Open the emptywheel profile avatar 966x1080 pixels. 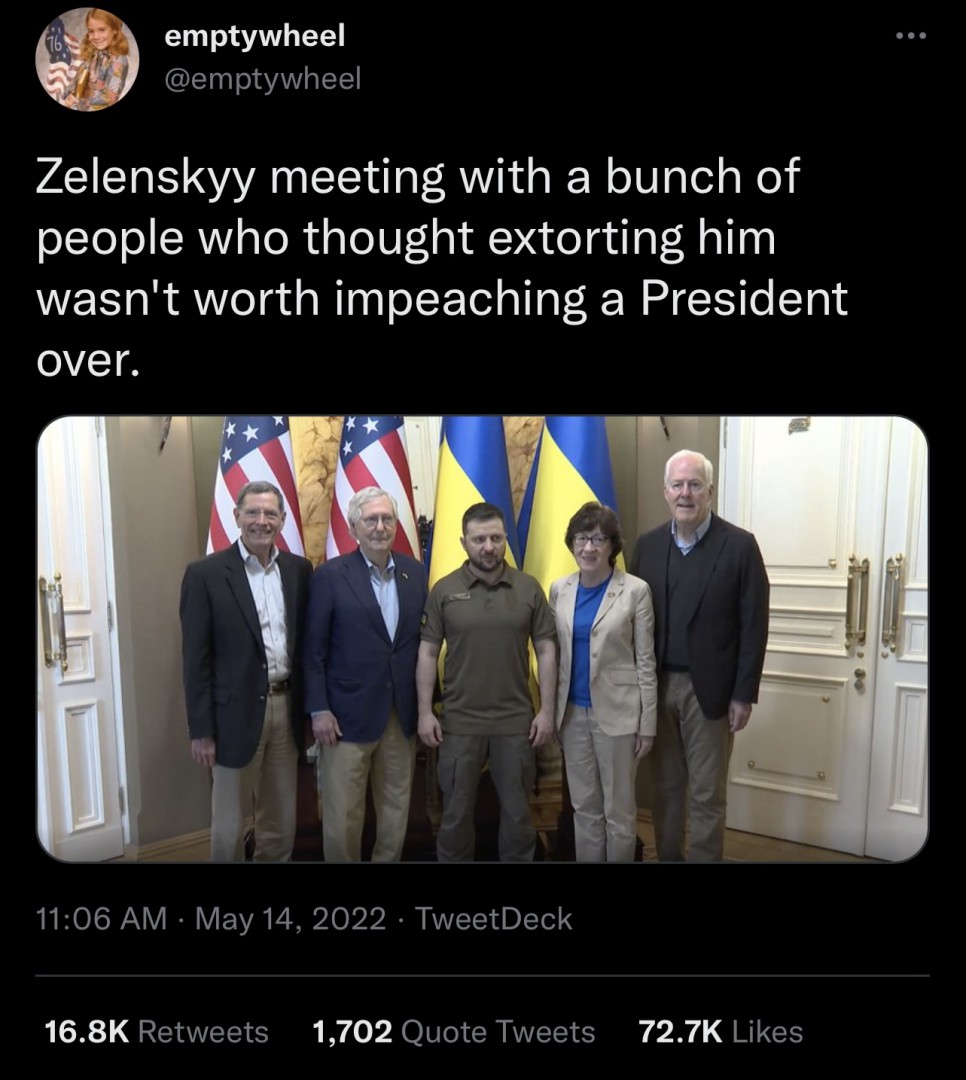[x=87, y=60]
